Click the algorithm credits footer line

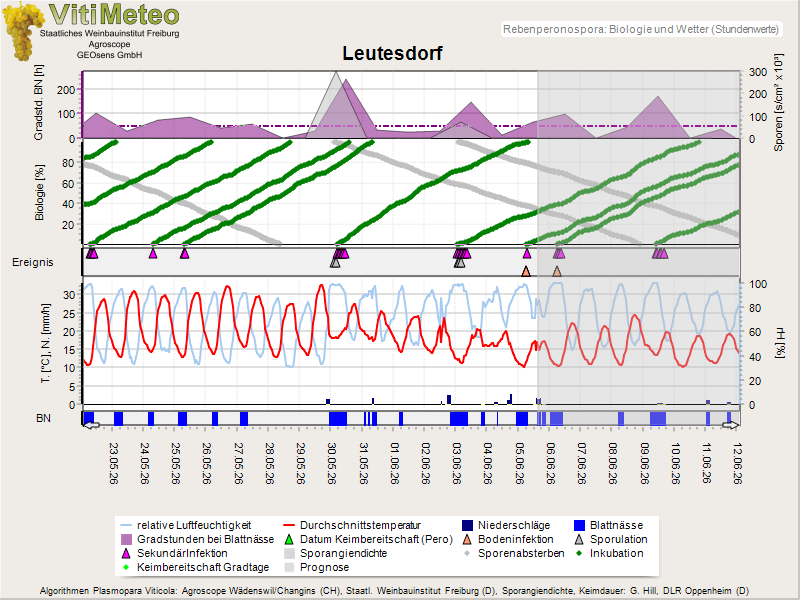click(x=394, y=591)
